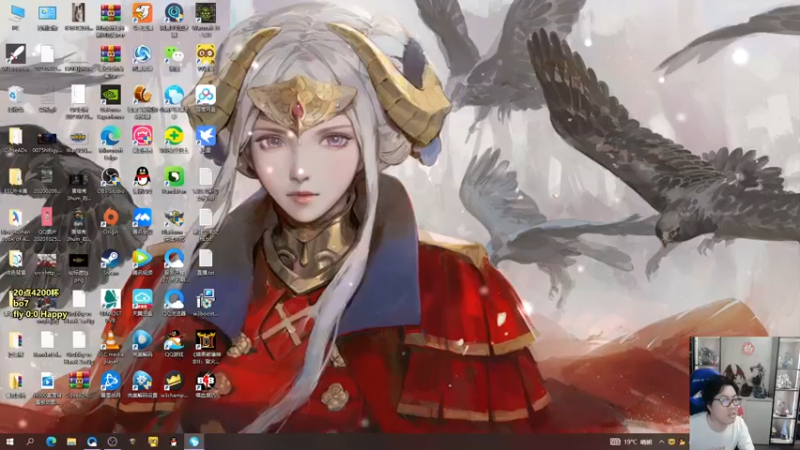Open the Recycle Bin on desktop

pyautogui.click(x=15, y=95)
